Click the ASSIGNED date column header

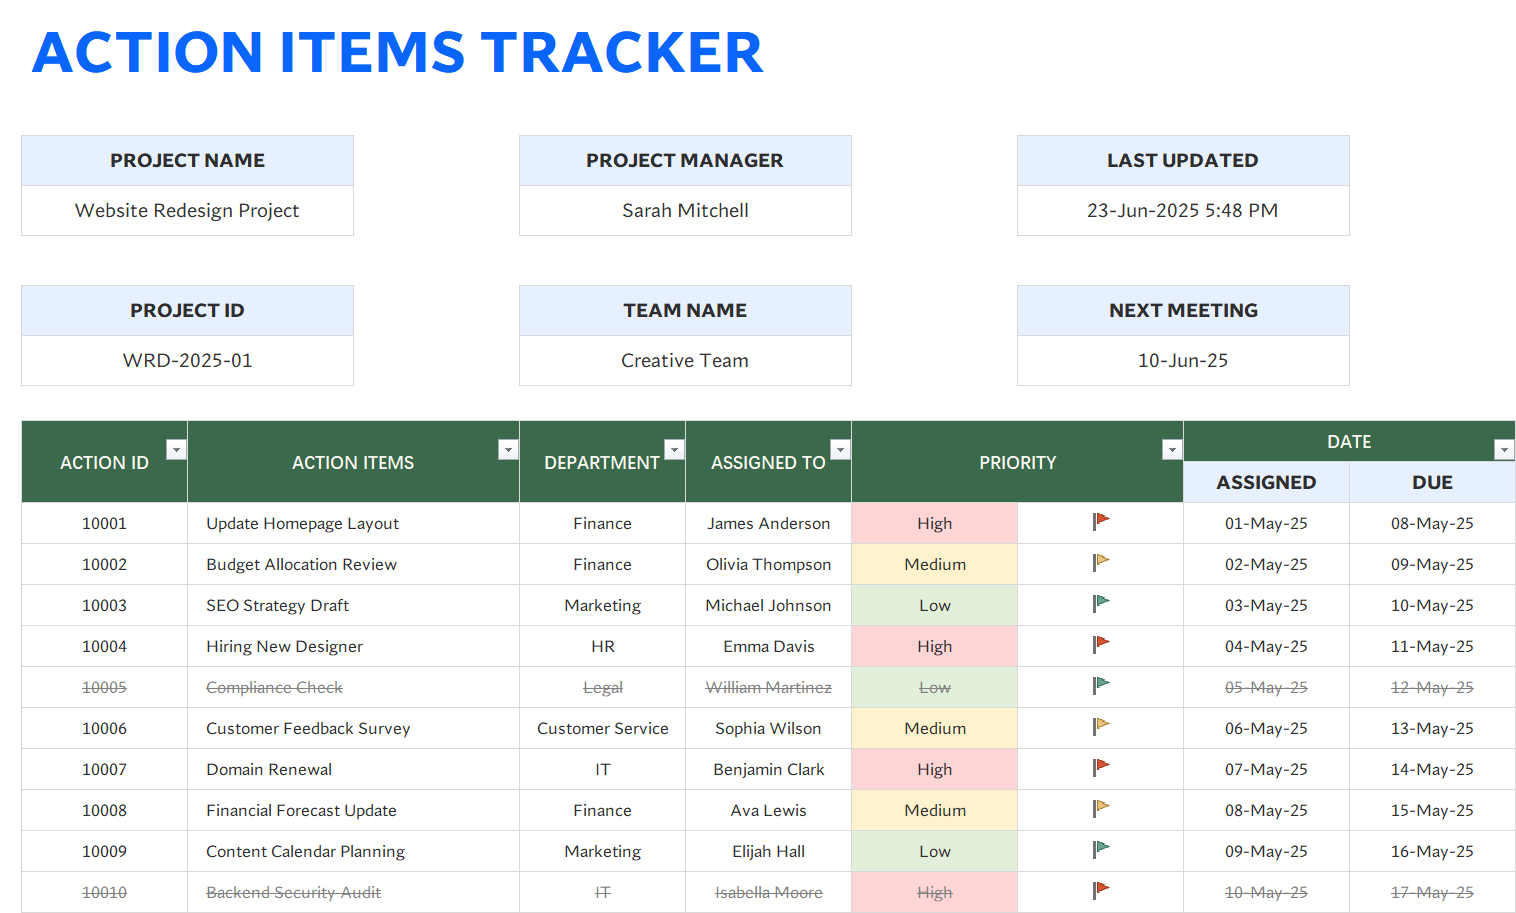coord(1266,482)
